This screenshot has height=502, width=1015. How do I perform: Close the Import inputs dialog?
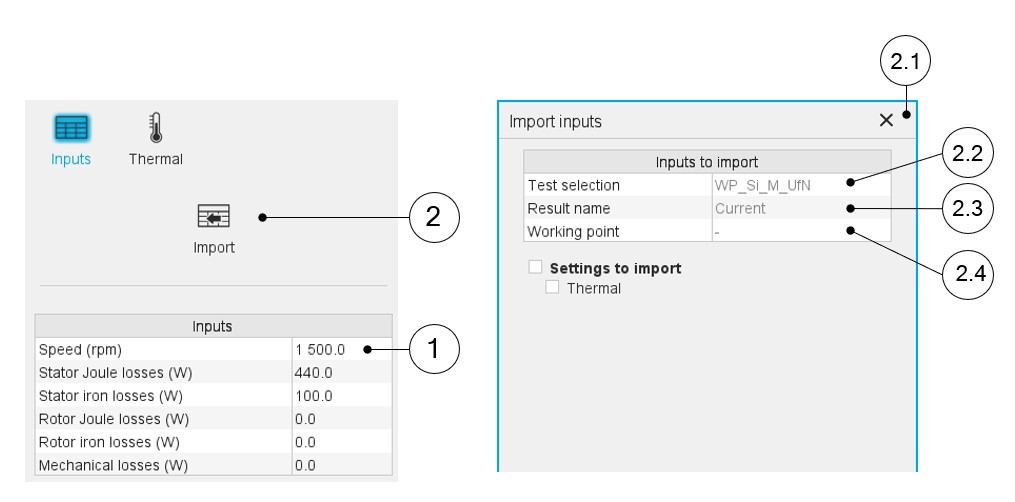coord(886,120)
